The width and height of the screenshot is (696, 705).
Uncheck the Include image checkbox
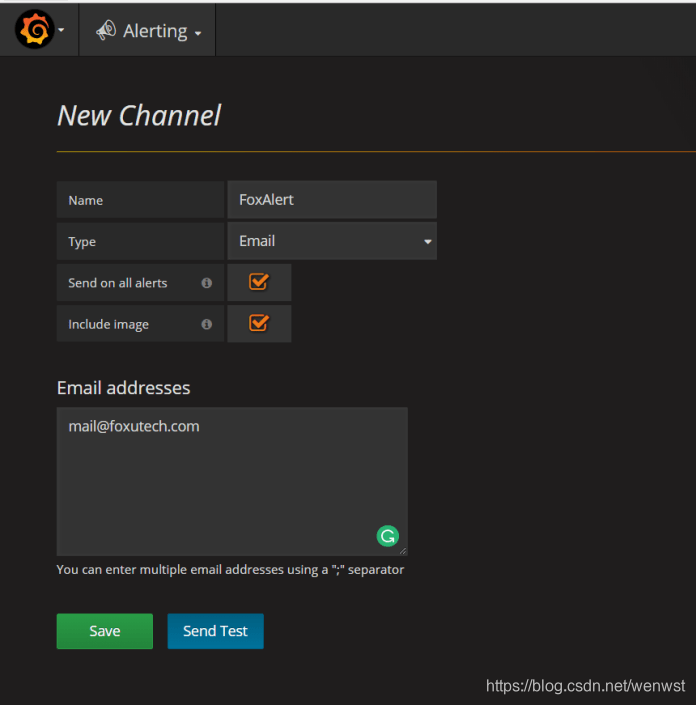[259, 323]
